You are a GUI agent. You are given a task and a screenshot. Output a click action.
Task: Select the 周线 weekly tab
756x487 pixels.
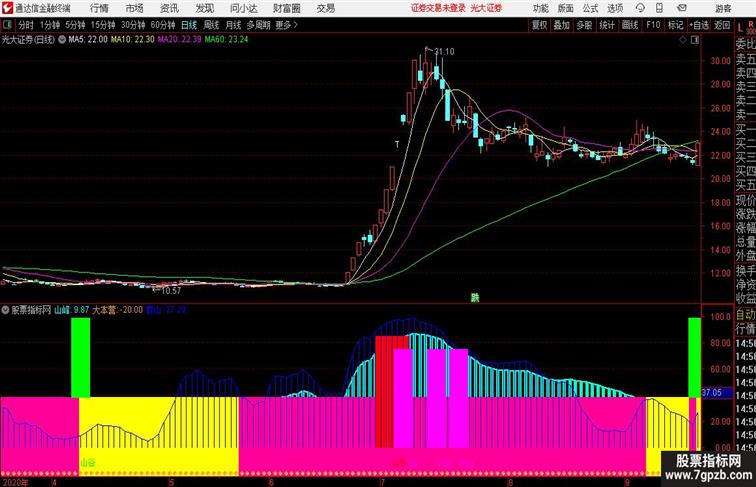pos(211,25)
